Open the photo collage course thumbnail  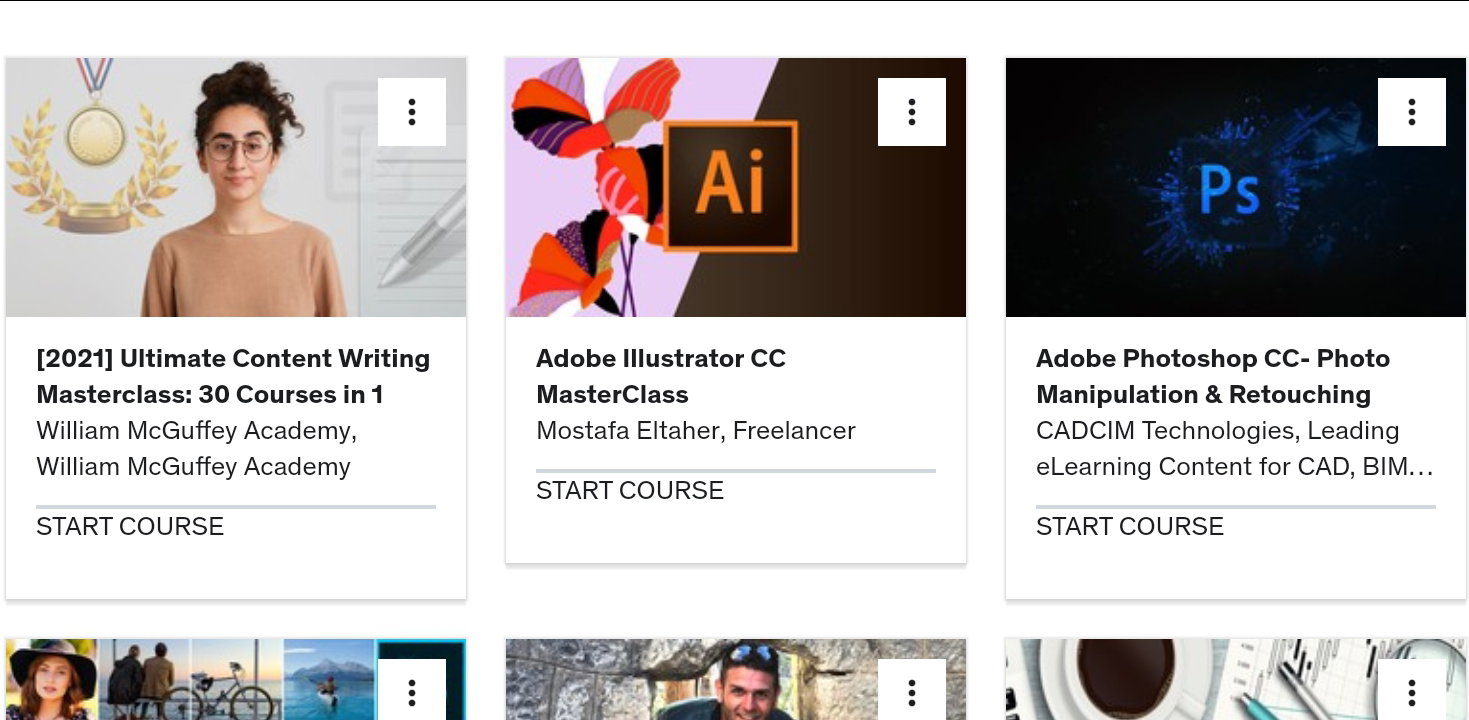pos(236,680)
